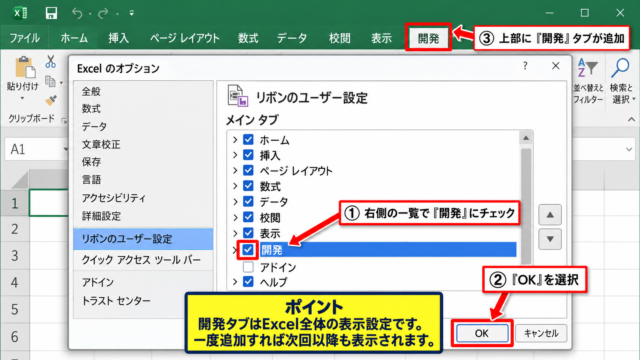Click the 貼り付け paste icon

(24, 68)
